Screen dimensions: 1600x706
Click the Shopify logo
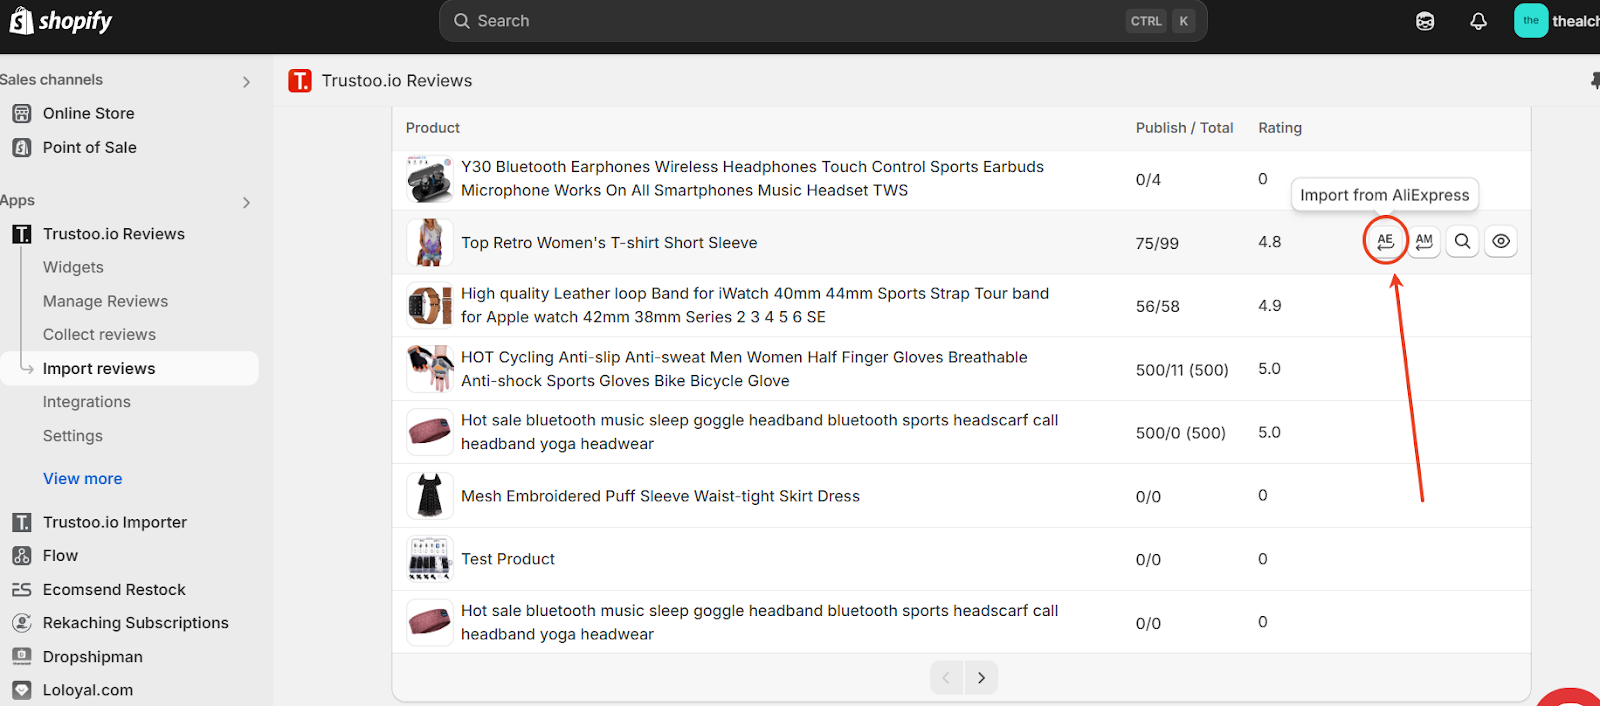tap(61, 21)
